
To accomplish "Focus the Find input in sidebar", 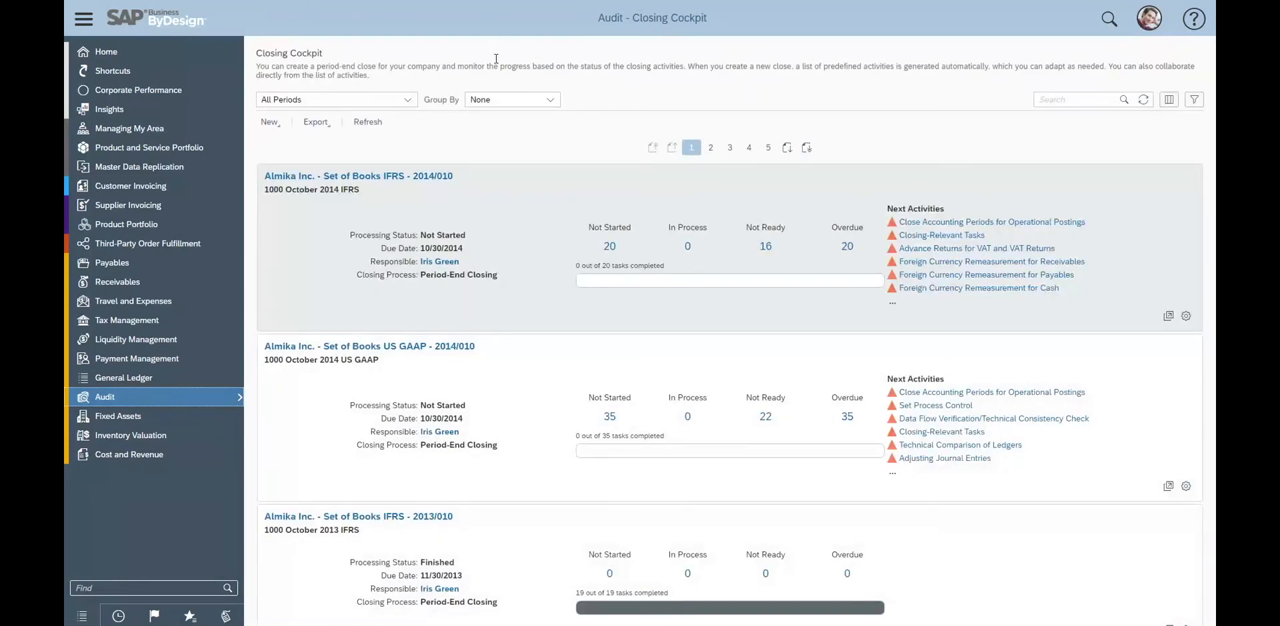I will [146, 588].
